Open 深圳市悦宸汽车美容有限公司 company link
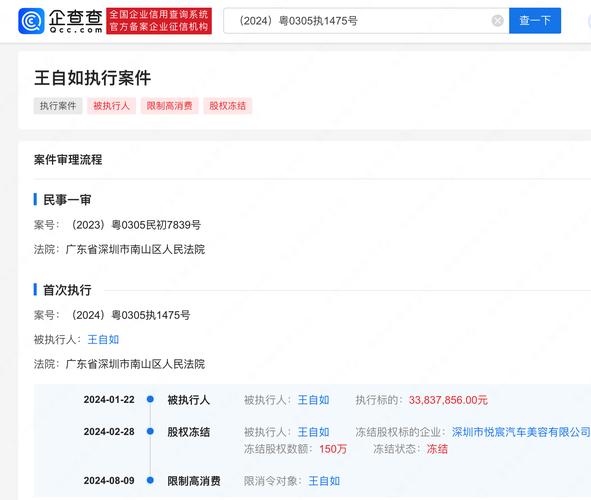Screen dimensions: 591x500 [521, 432]
